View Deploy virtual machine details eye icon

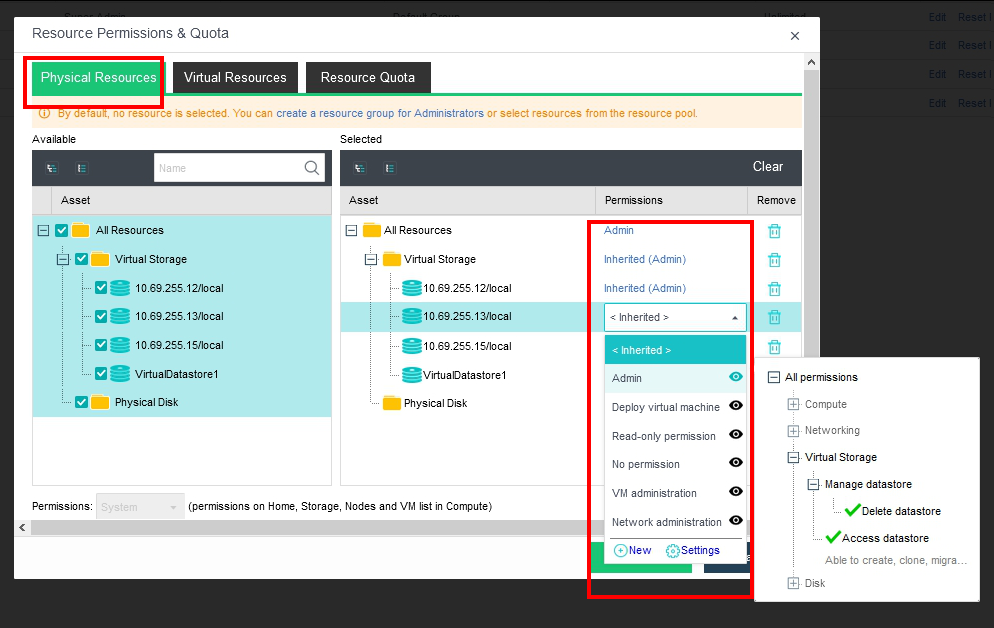coord(735,406)
